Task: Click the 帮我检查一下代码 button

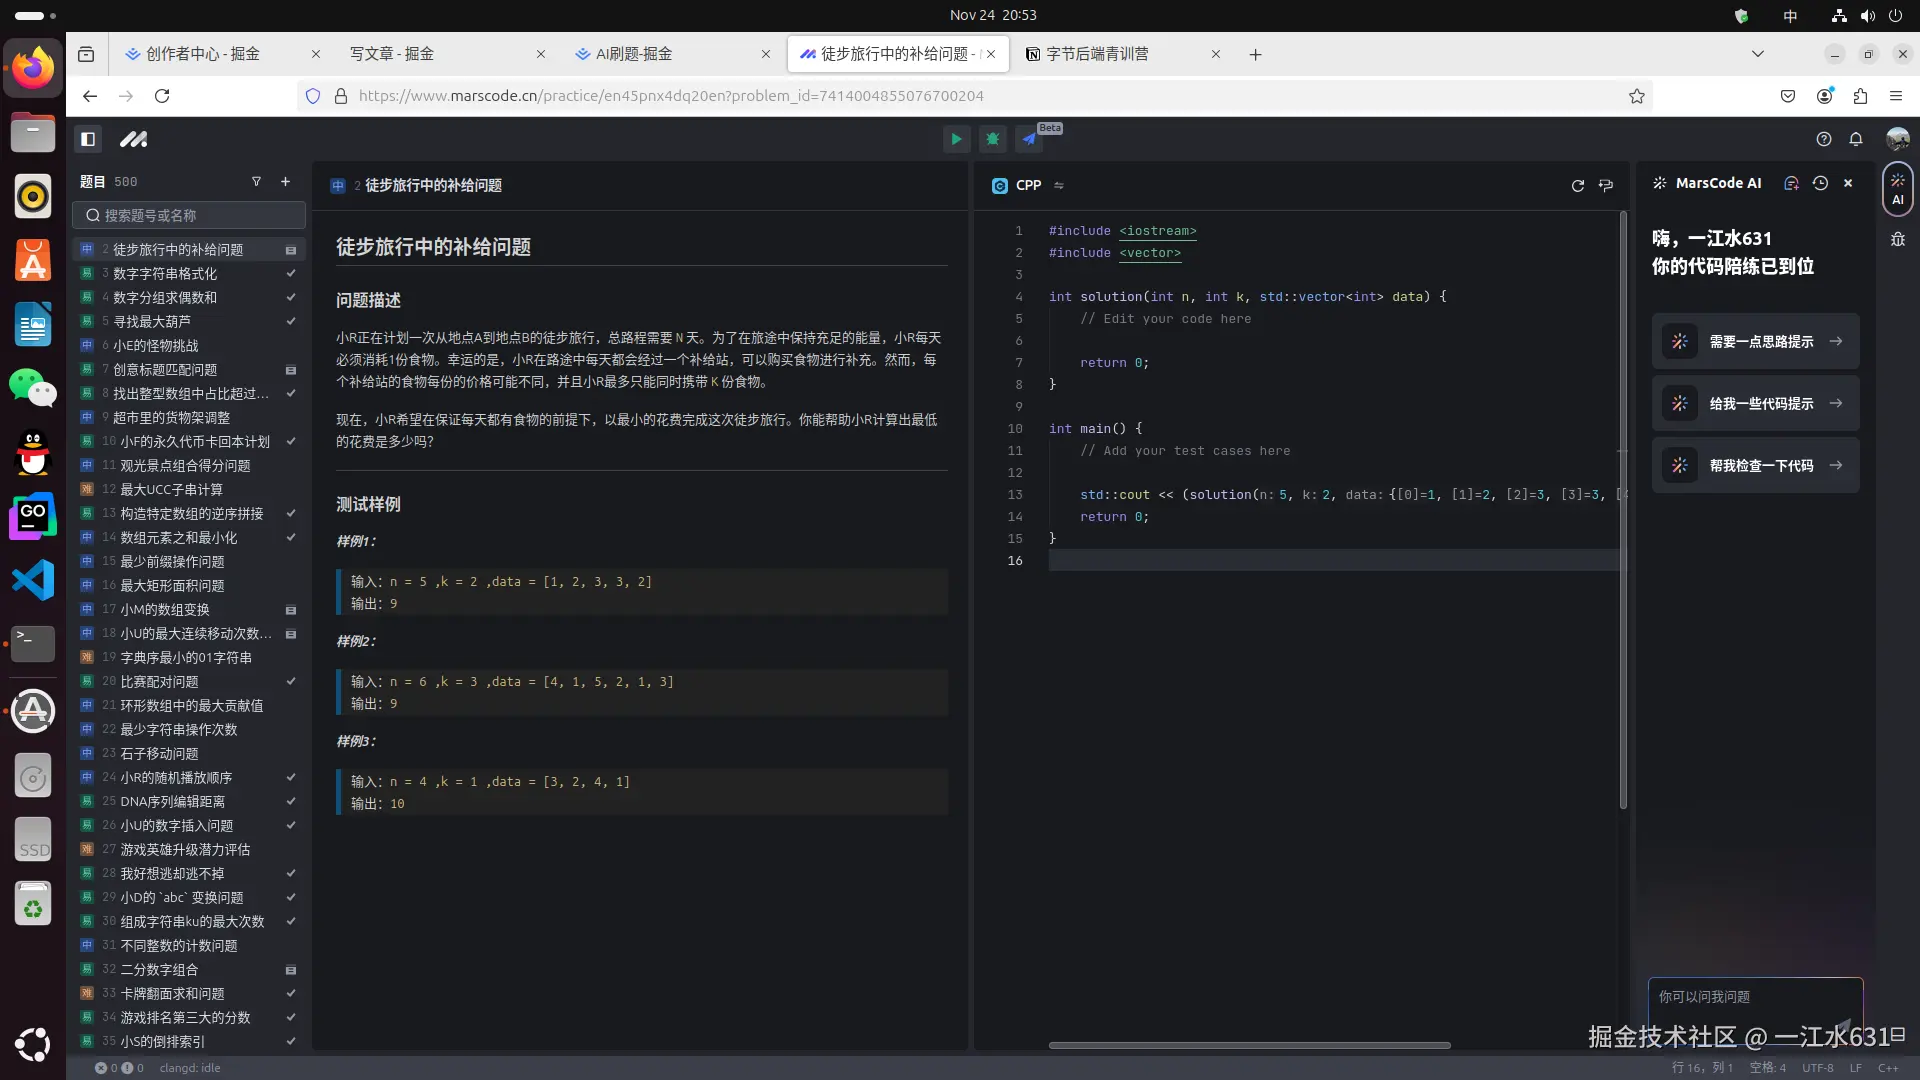Action: pyautogui.click(x=1755, y=465)
